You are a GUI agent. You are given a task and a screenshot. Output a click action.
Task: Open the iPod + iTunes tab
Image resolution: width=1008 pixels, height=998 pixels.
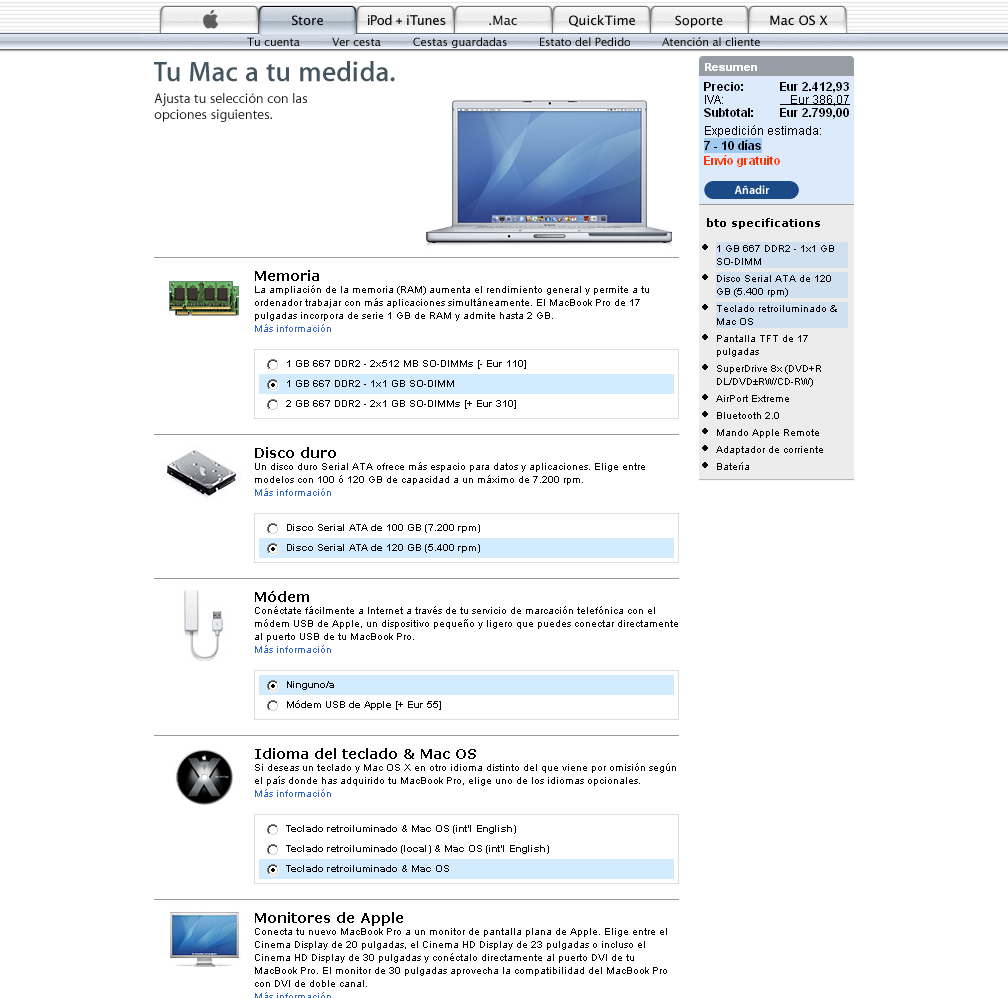pyautogui.click(x=406, y=20)
